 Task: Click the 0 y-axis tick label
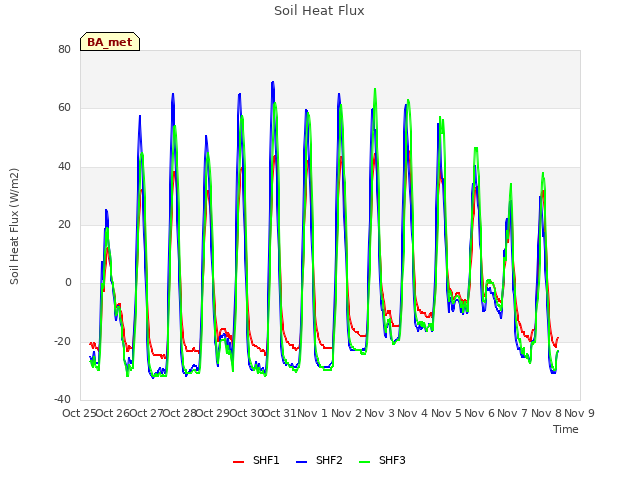coord(68,282)
